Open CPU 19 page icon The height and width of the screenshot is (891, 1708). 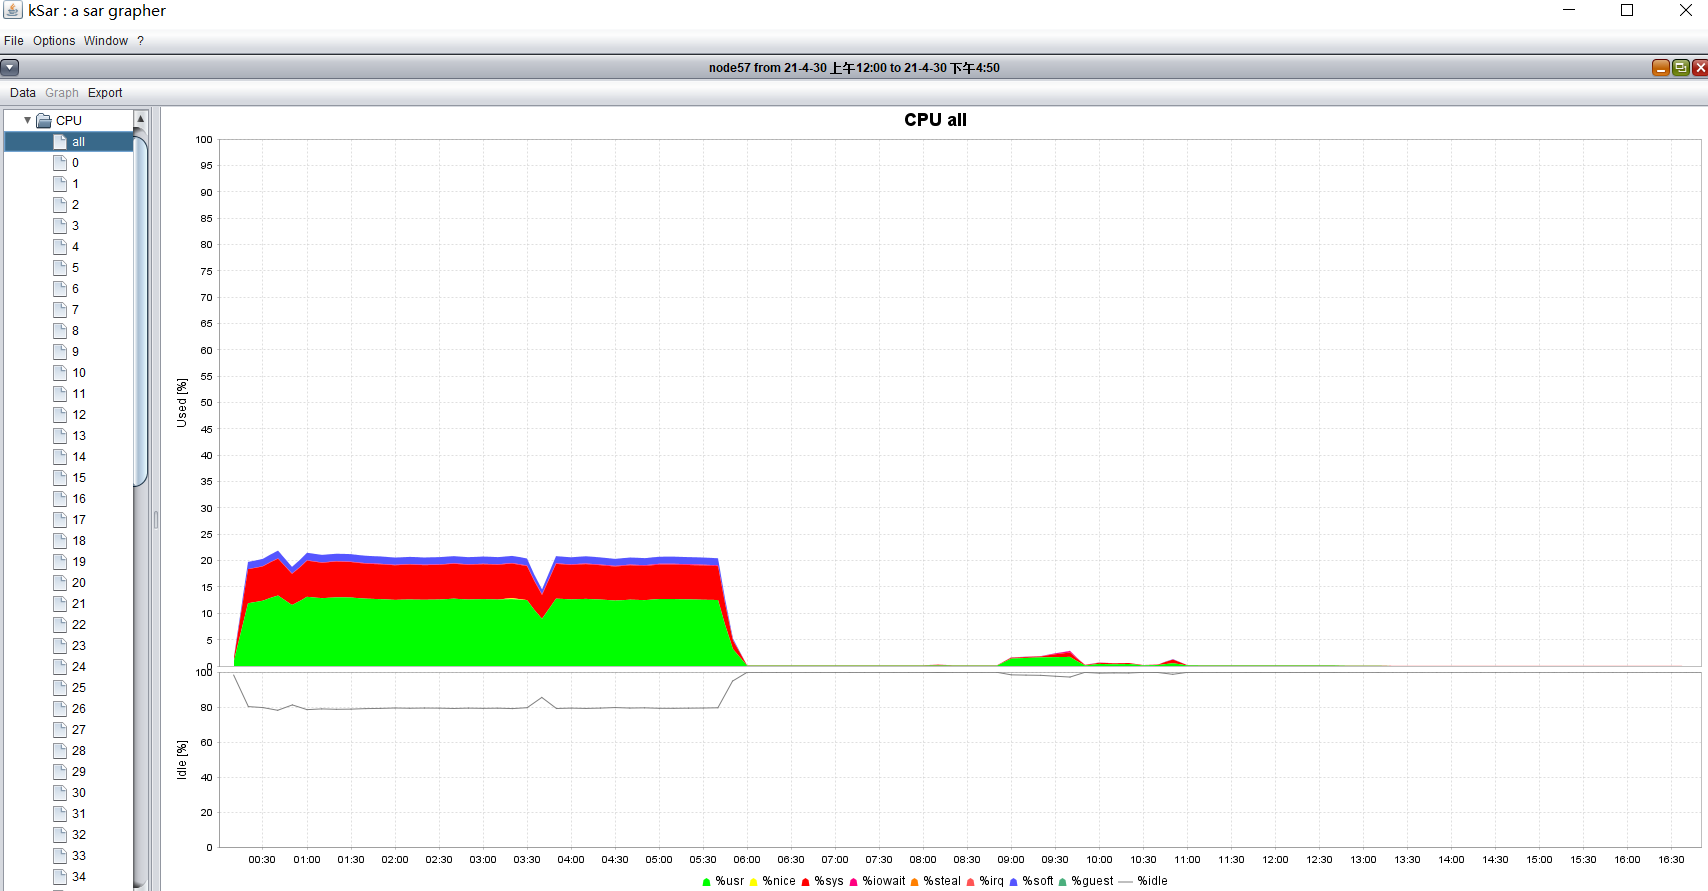(60, 561)
